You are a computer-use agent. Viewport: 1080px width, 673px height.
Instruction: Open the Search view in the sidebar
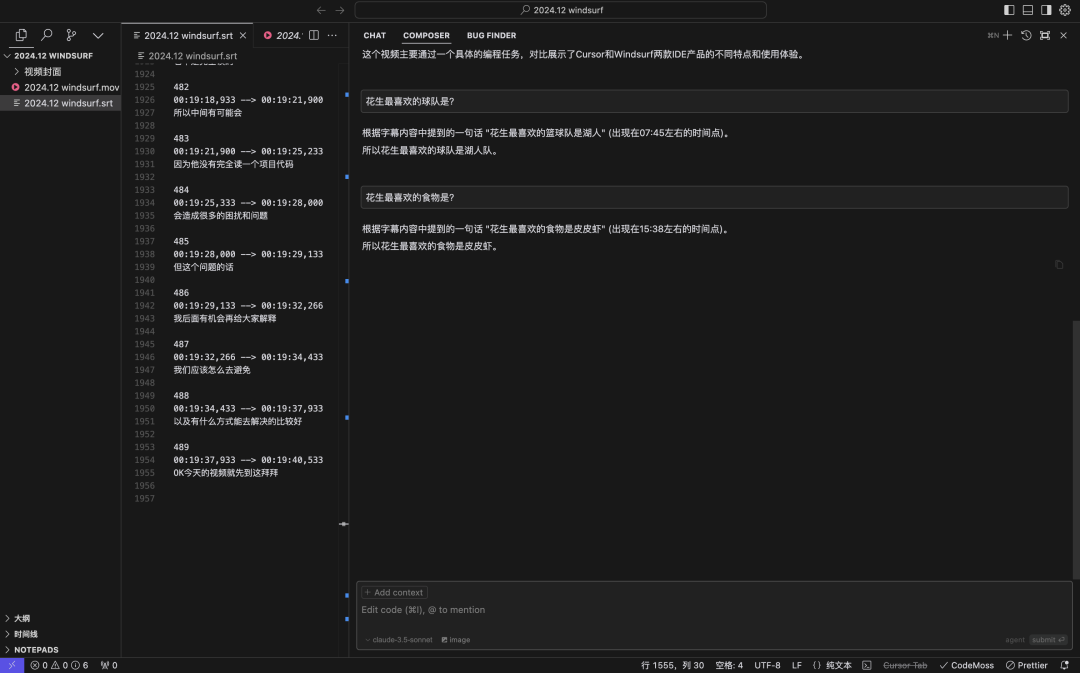(46, 35)
